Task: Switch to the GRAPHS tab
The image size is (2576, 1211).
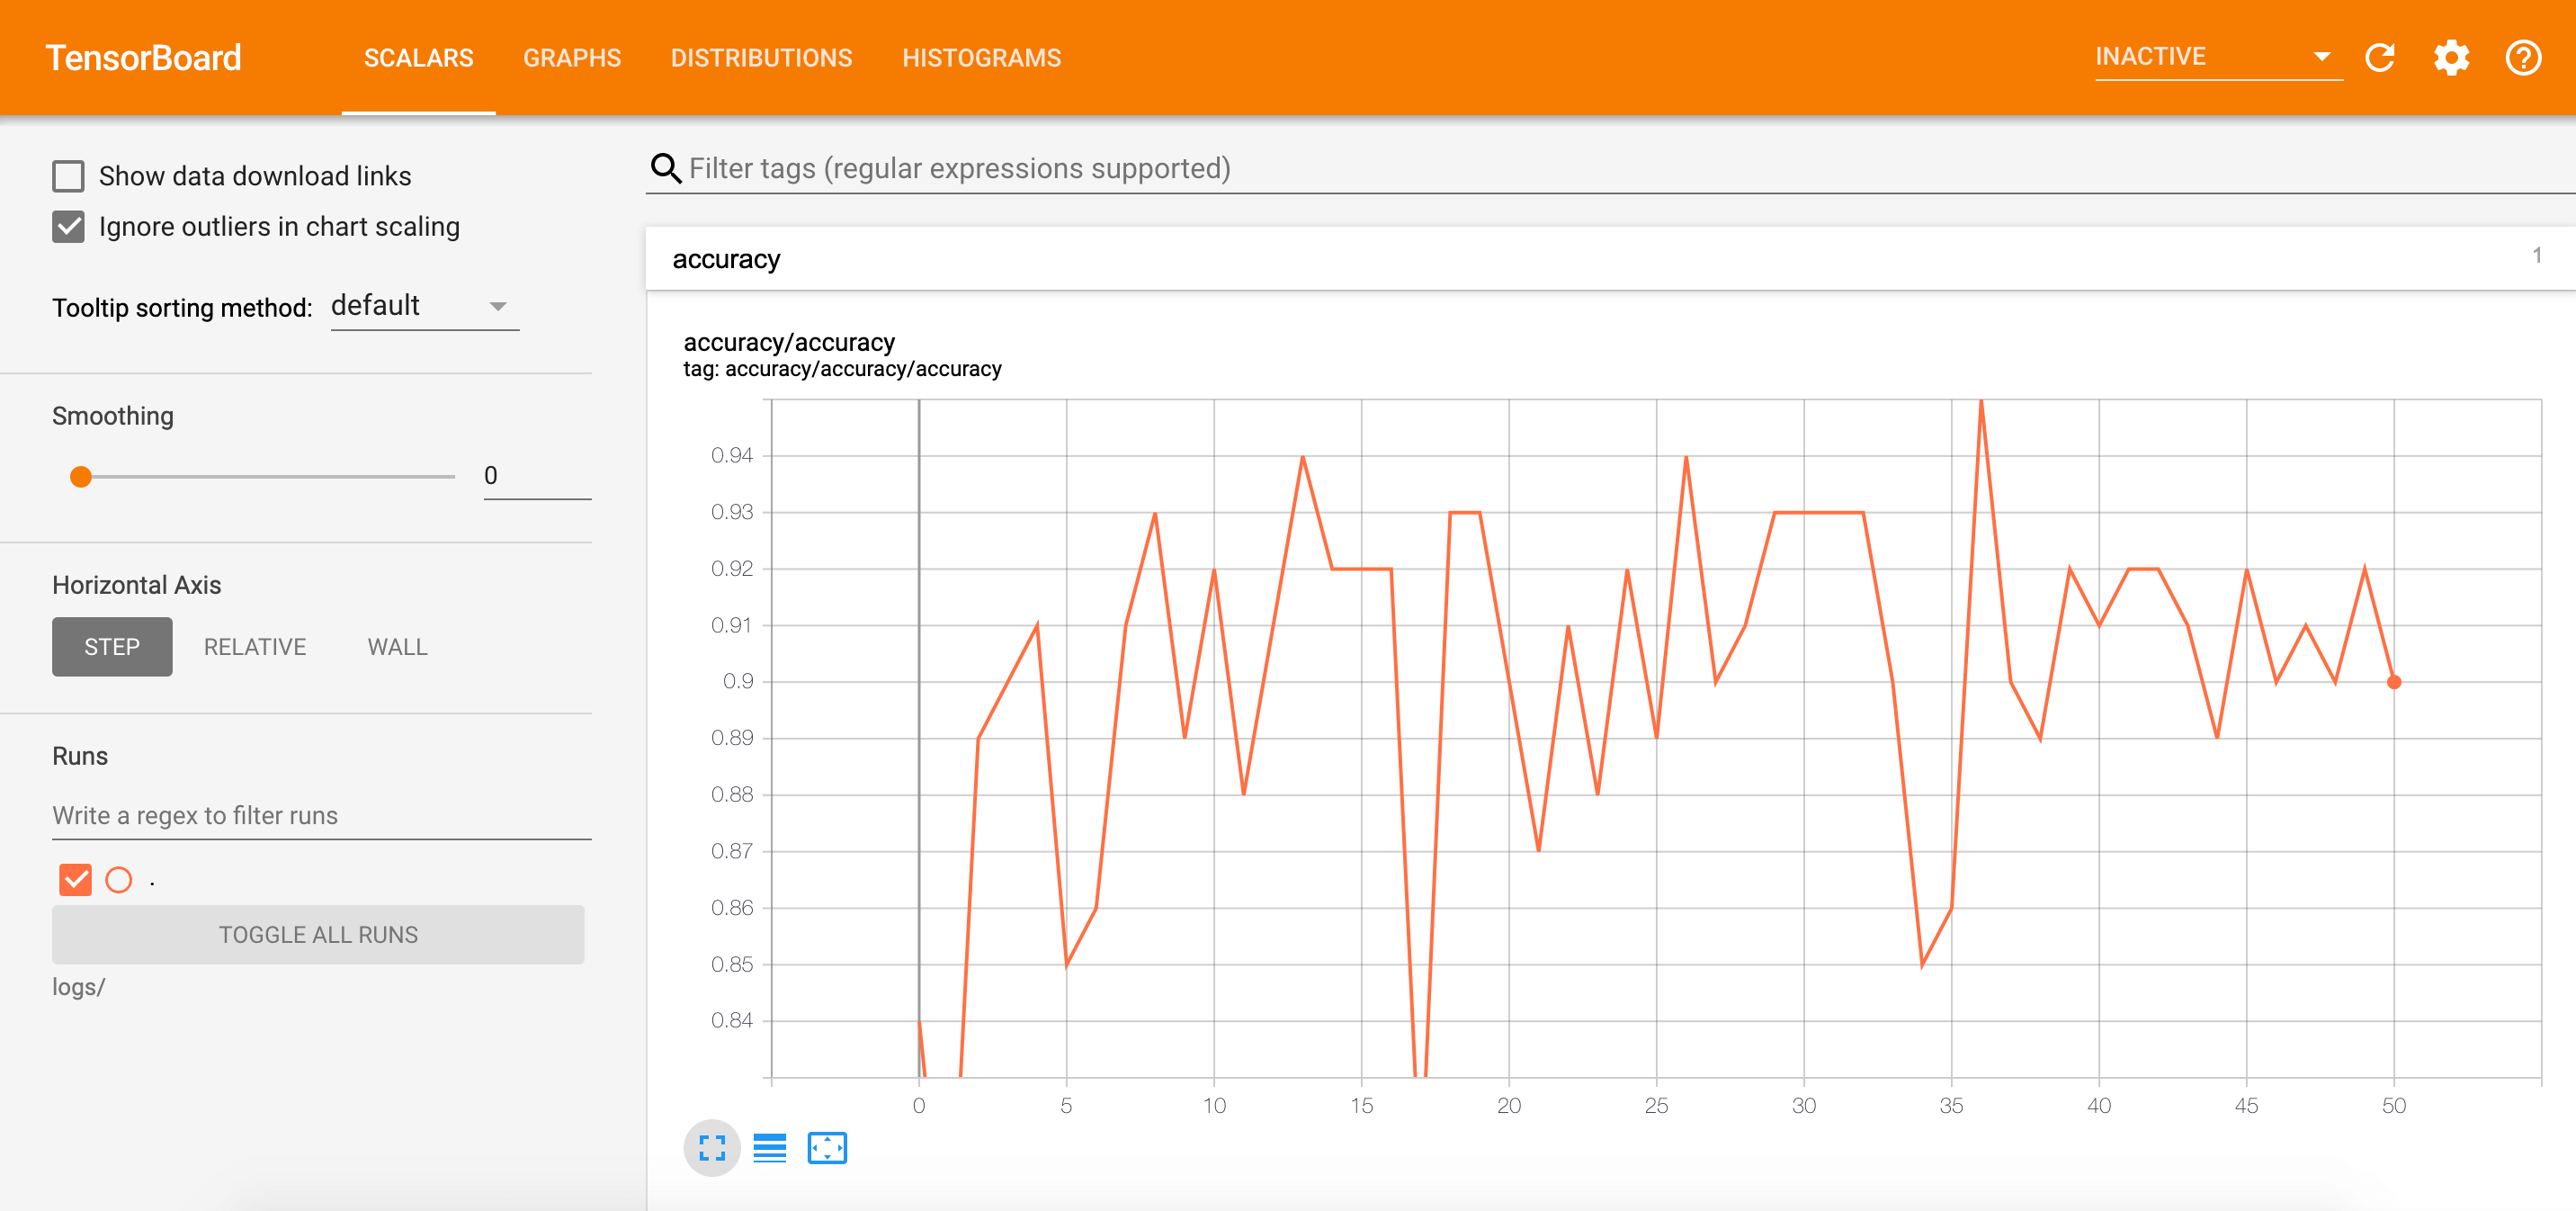Action: click(x=572, y=58)
